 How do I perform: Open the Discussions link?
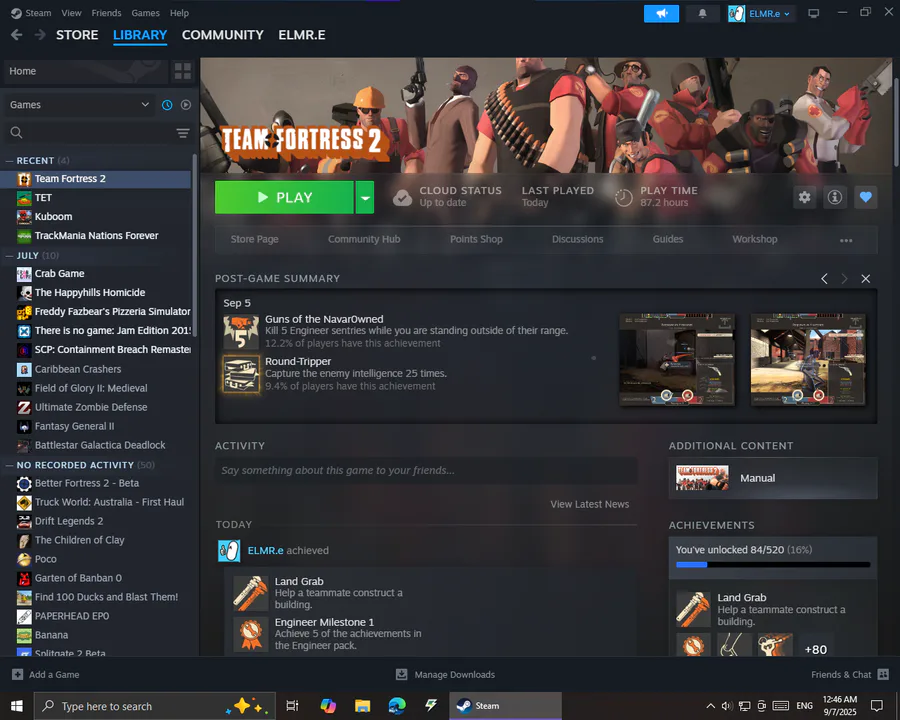click(x=577, y=239)
